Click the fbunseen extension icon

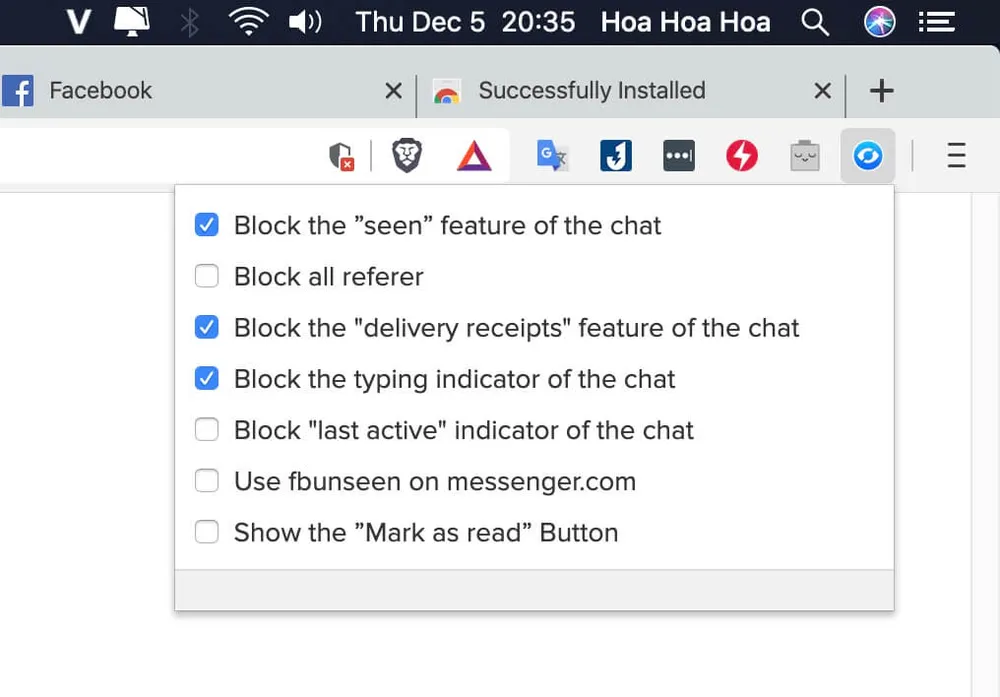coord(867,156)
